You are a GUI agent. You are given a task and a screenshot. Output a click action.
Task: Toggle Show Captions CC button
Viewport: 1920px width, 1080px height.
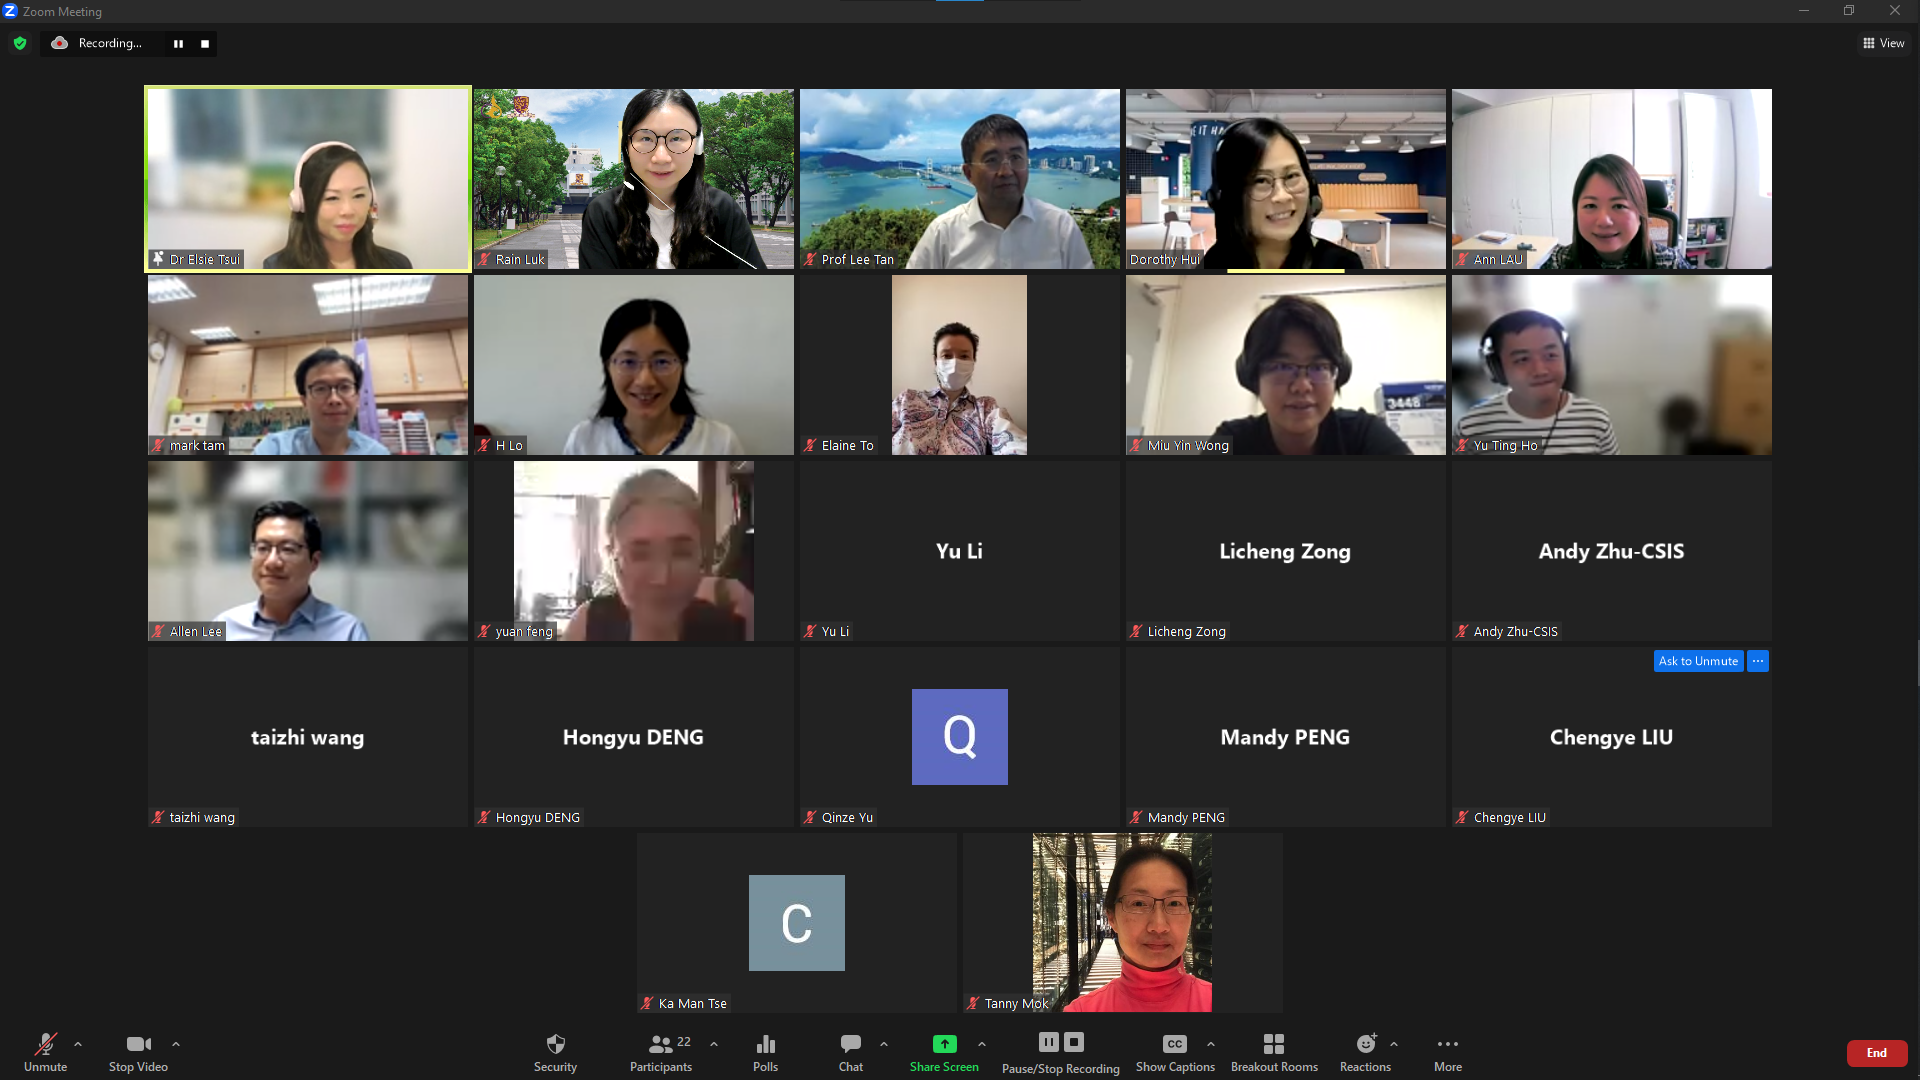point(1174,1044)
